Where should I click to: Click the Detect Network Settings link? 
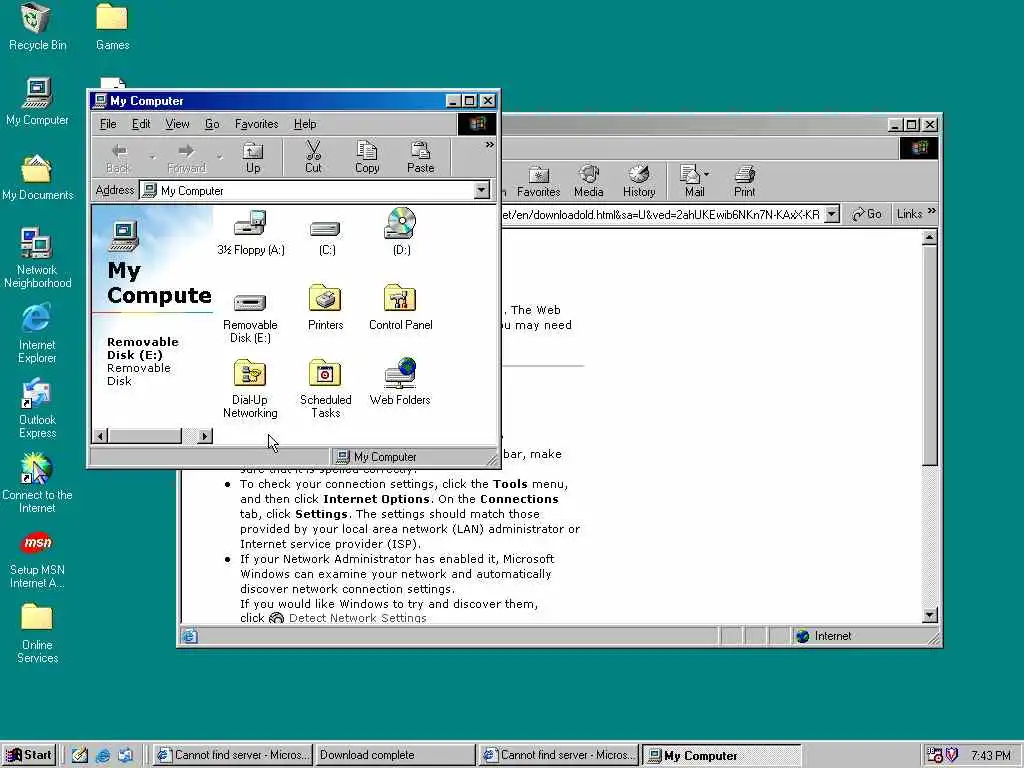357,618
